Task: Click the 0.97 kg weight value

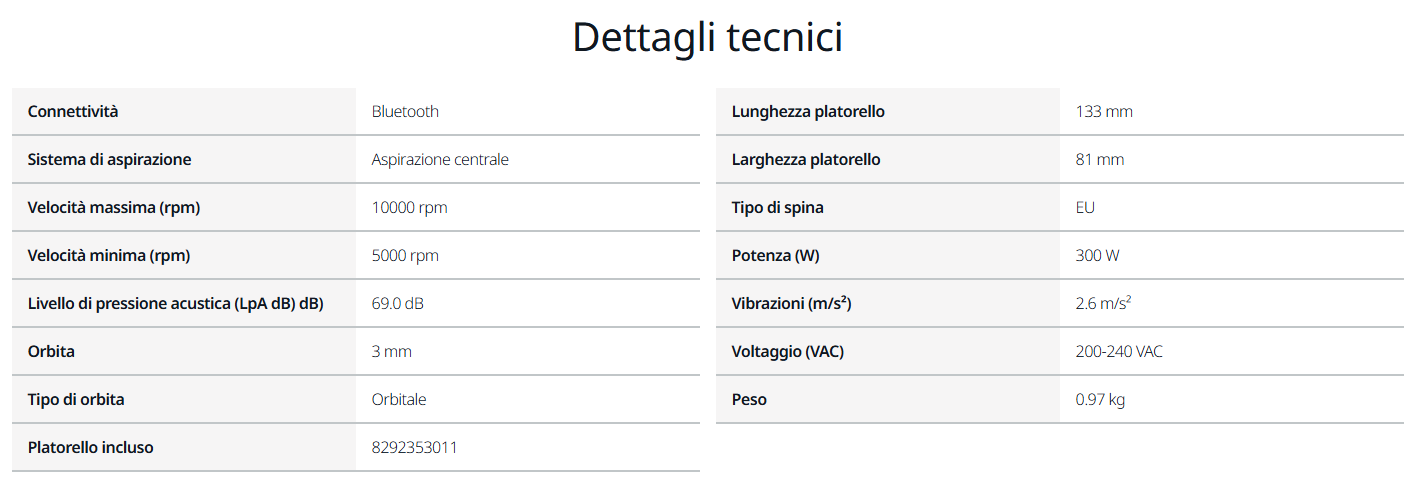Action: [1100, 400]
